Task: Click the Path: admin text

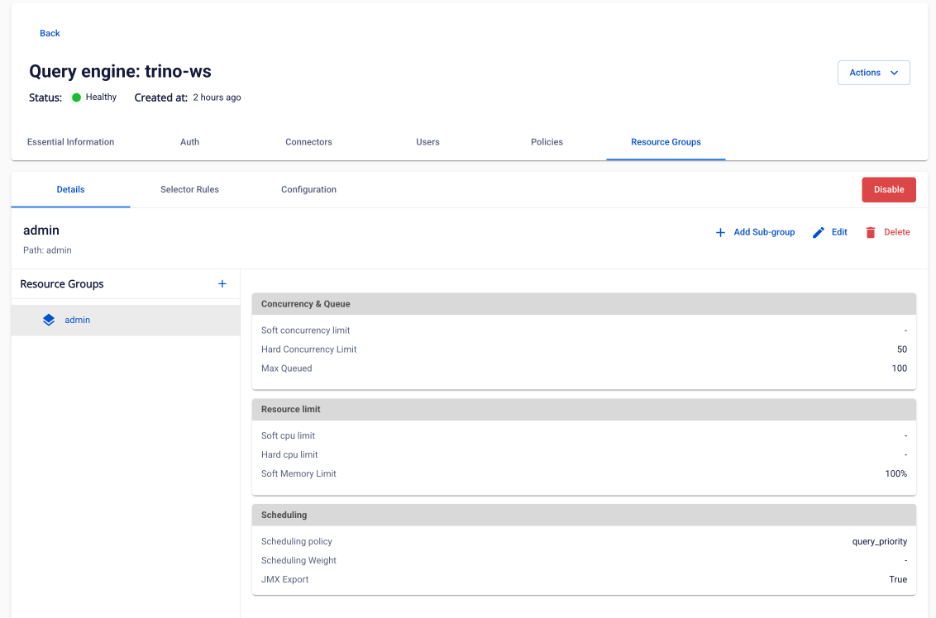Action: coord(47,250)
